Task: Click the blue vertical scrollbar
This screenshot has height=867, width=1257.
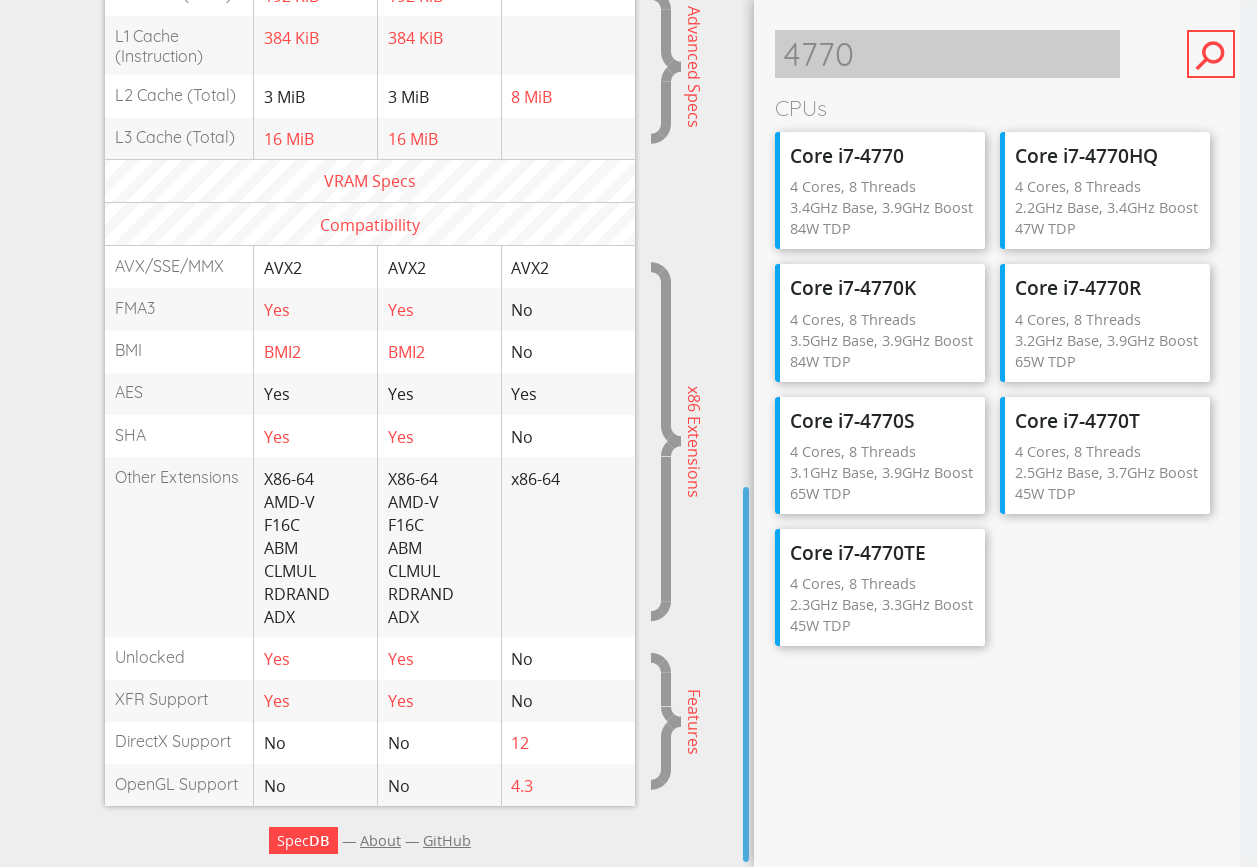Action: 746,673
